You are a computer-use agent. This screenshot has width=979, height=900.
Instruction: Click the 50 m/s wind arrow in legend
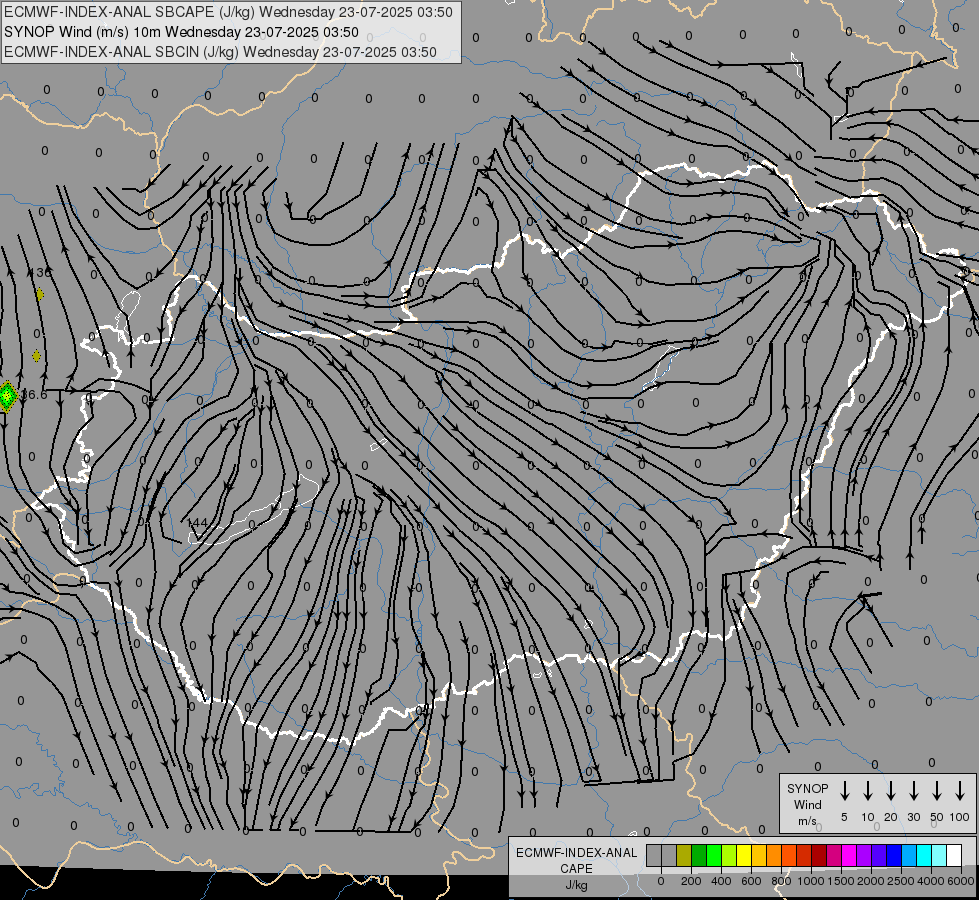point(937,791)
